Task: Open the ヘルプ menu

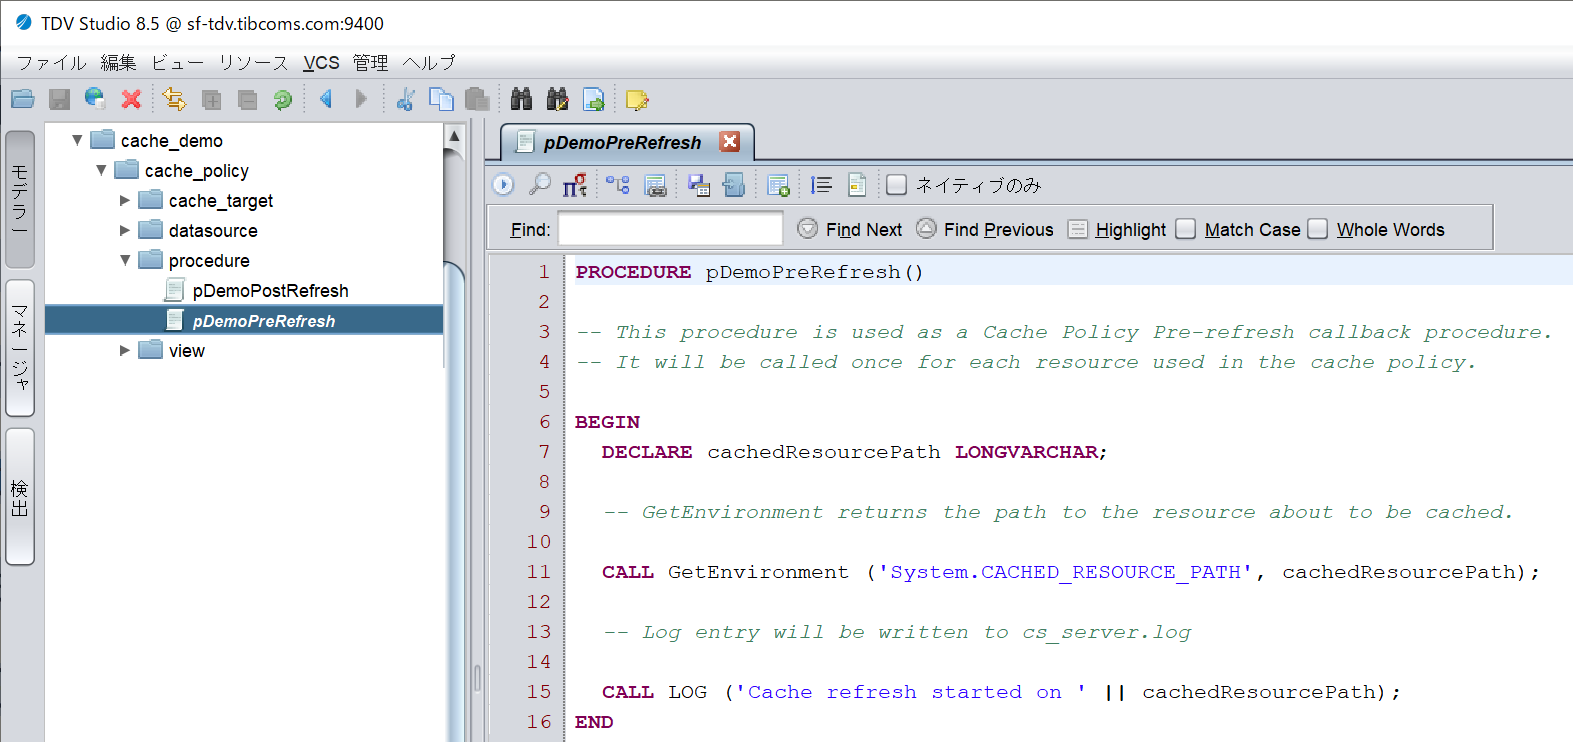Action: click(429, 62)
